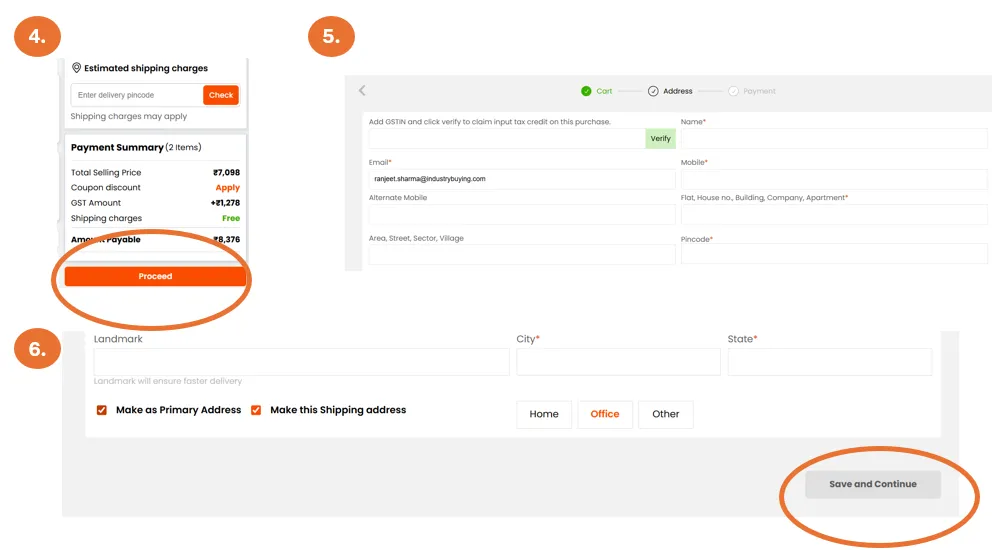Click the Check pincode button

[221, 95]
